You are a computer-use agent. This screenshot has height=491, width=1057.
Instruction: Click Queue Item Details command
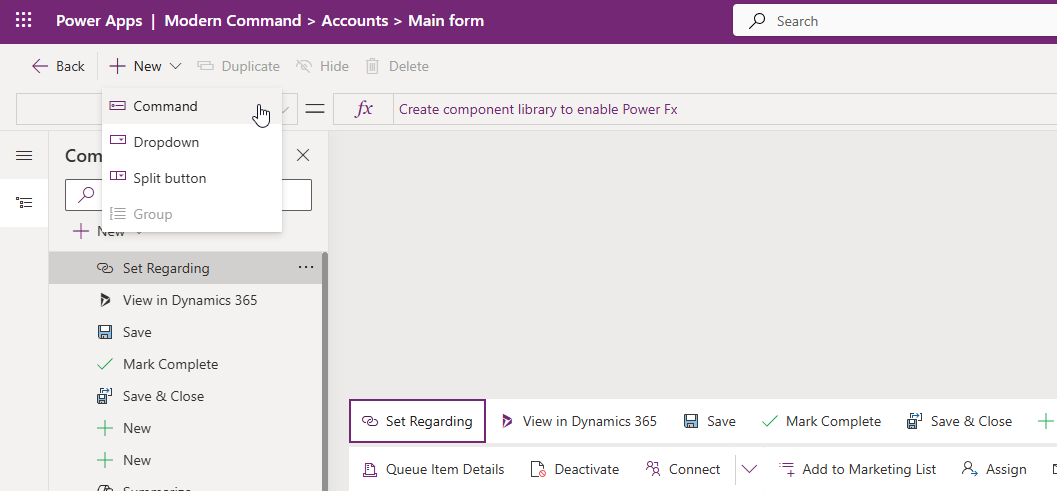433,469
